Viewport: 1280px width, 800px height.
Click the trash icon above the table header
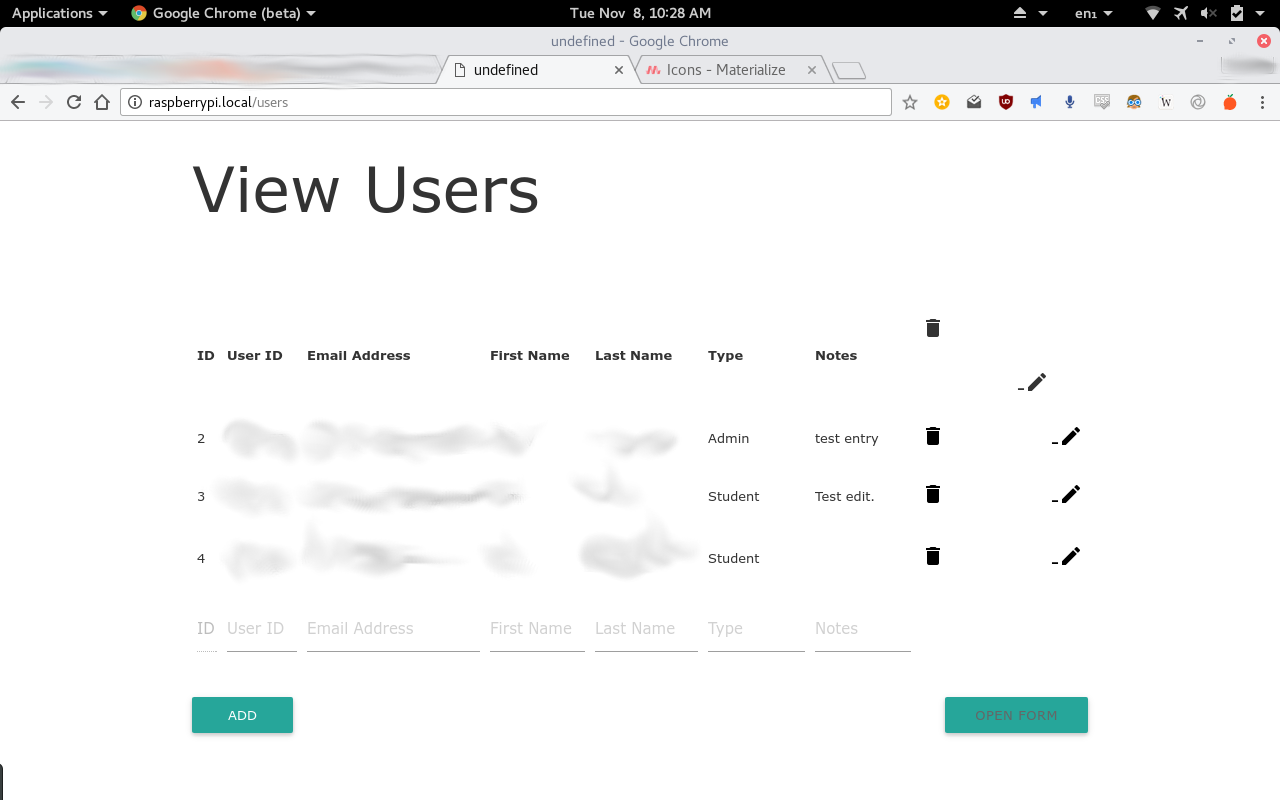pos(933,328)
